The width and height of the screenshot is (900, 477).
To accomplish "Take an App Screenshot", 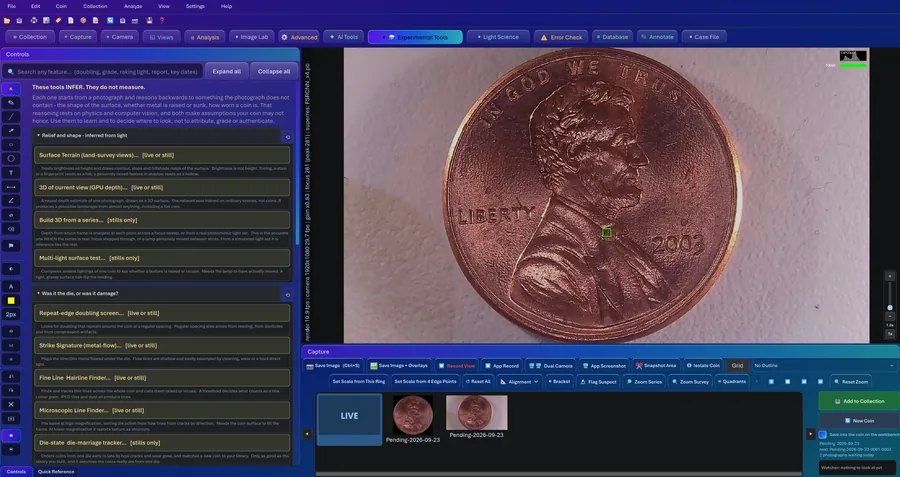I will [x=604, y=366].
